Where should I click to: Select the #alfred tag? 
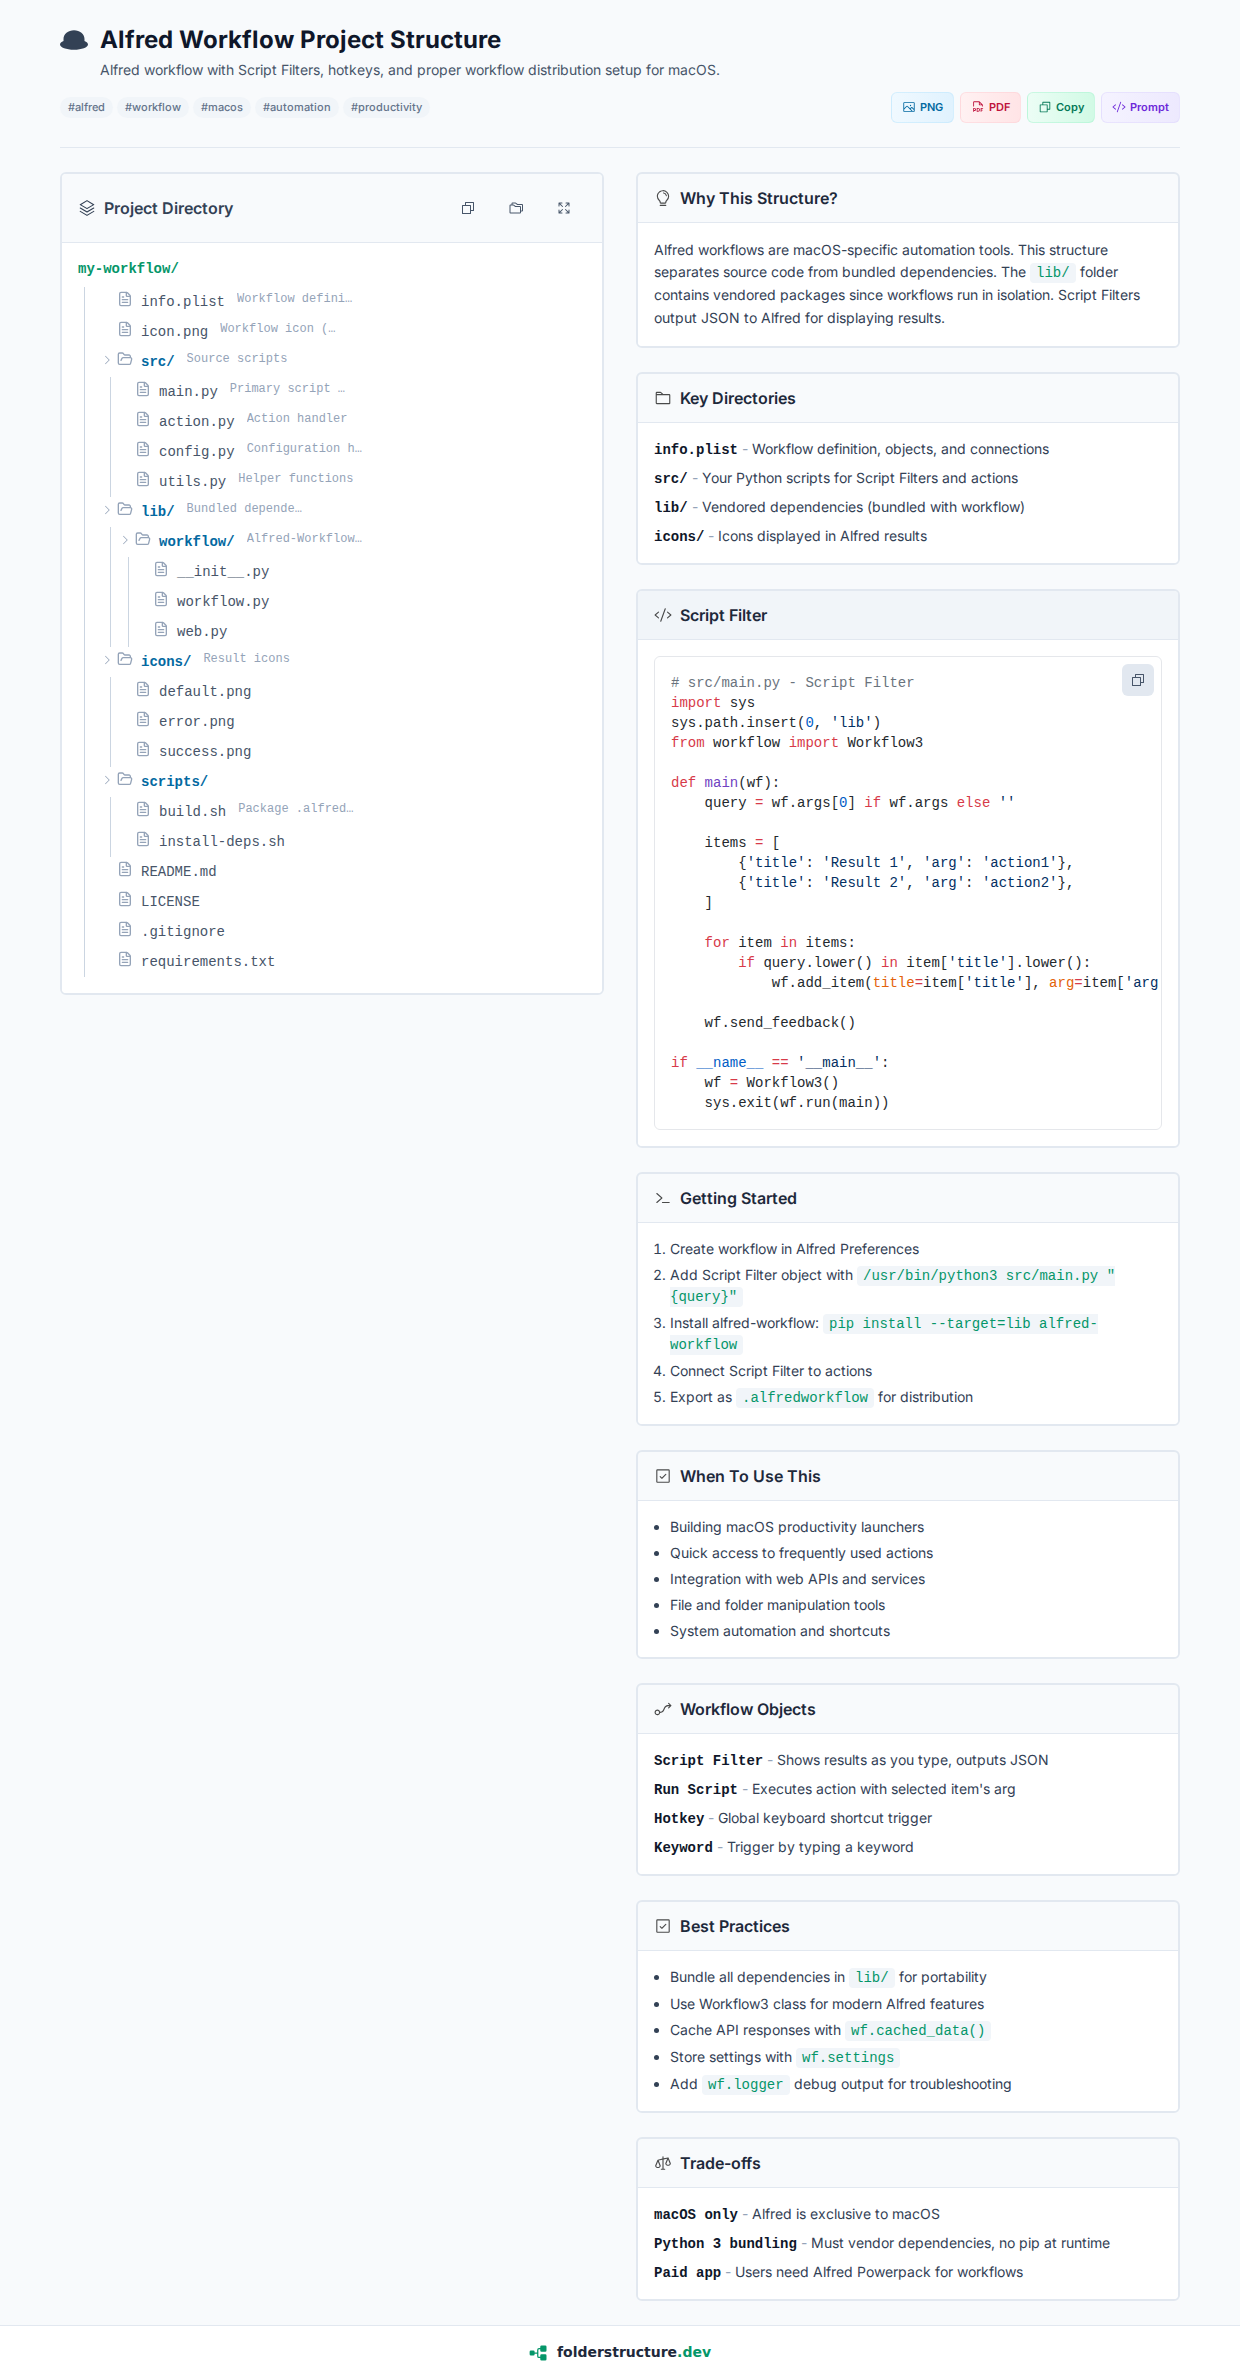point(86,107)
